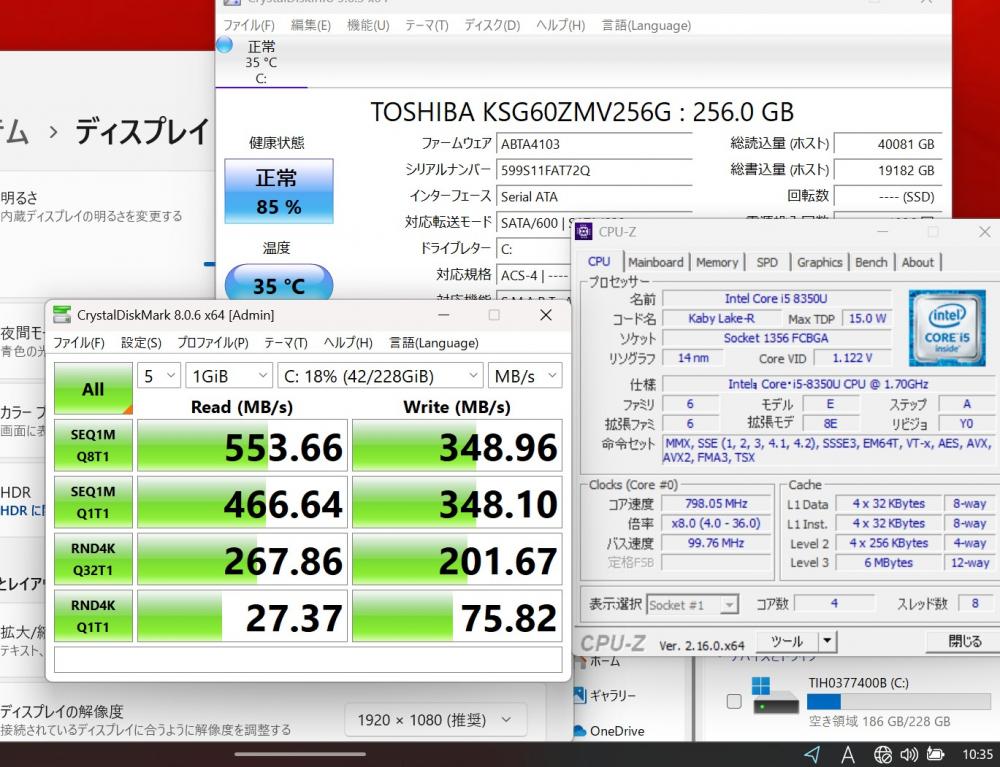Click the taskbar clock showing 10:35

point(977,755)
